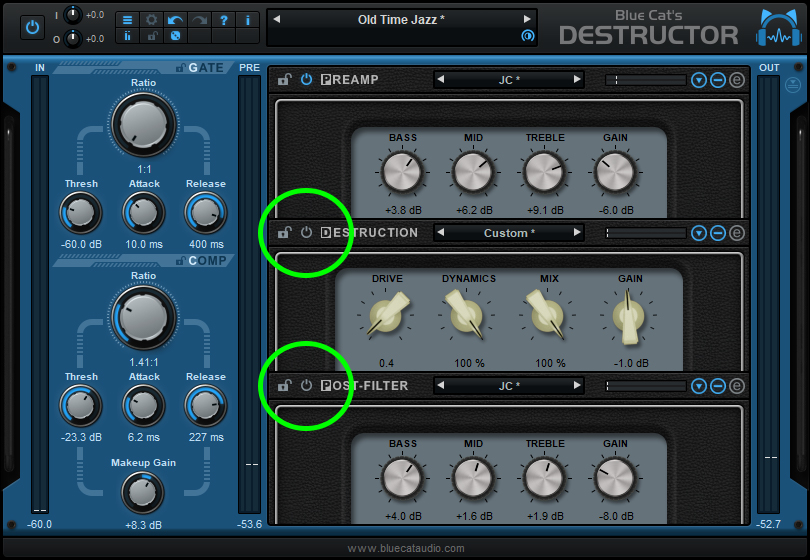Select next PREAMP preset arrow
810x560 pixels.
577,80
